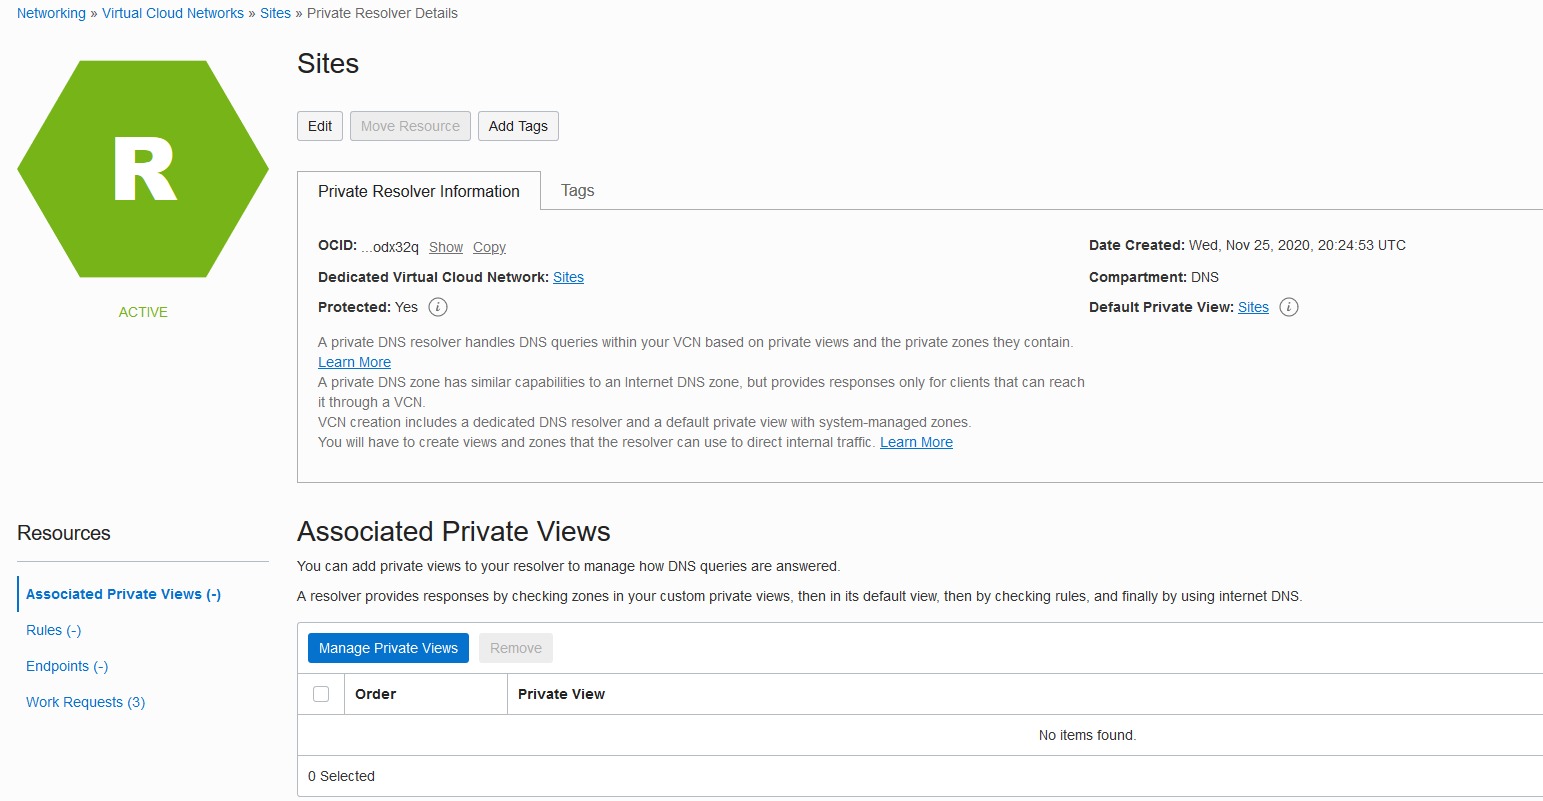
Task: Click info icon beside Default Private View
Action: pyautogui.click(x=1289, y=307)
